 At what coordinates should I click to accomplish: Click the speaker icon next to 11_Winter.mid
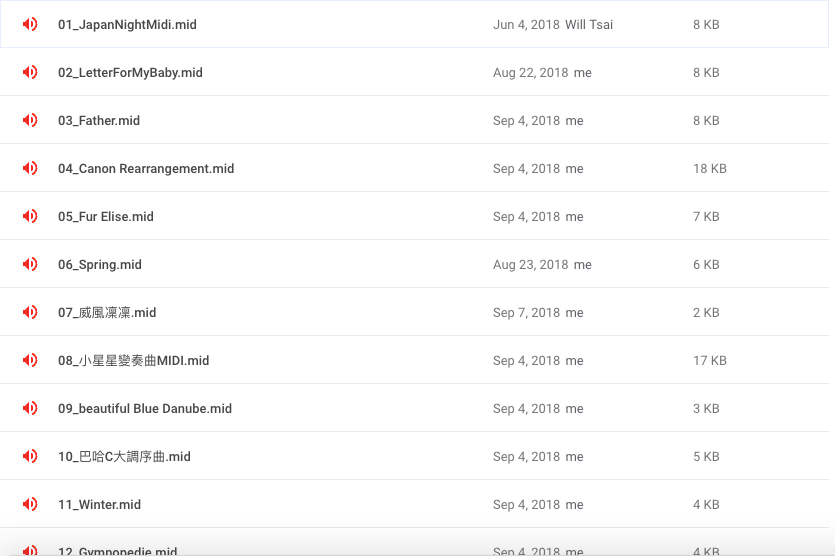(x=30, y=503)
